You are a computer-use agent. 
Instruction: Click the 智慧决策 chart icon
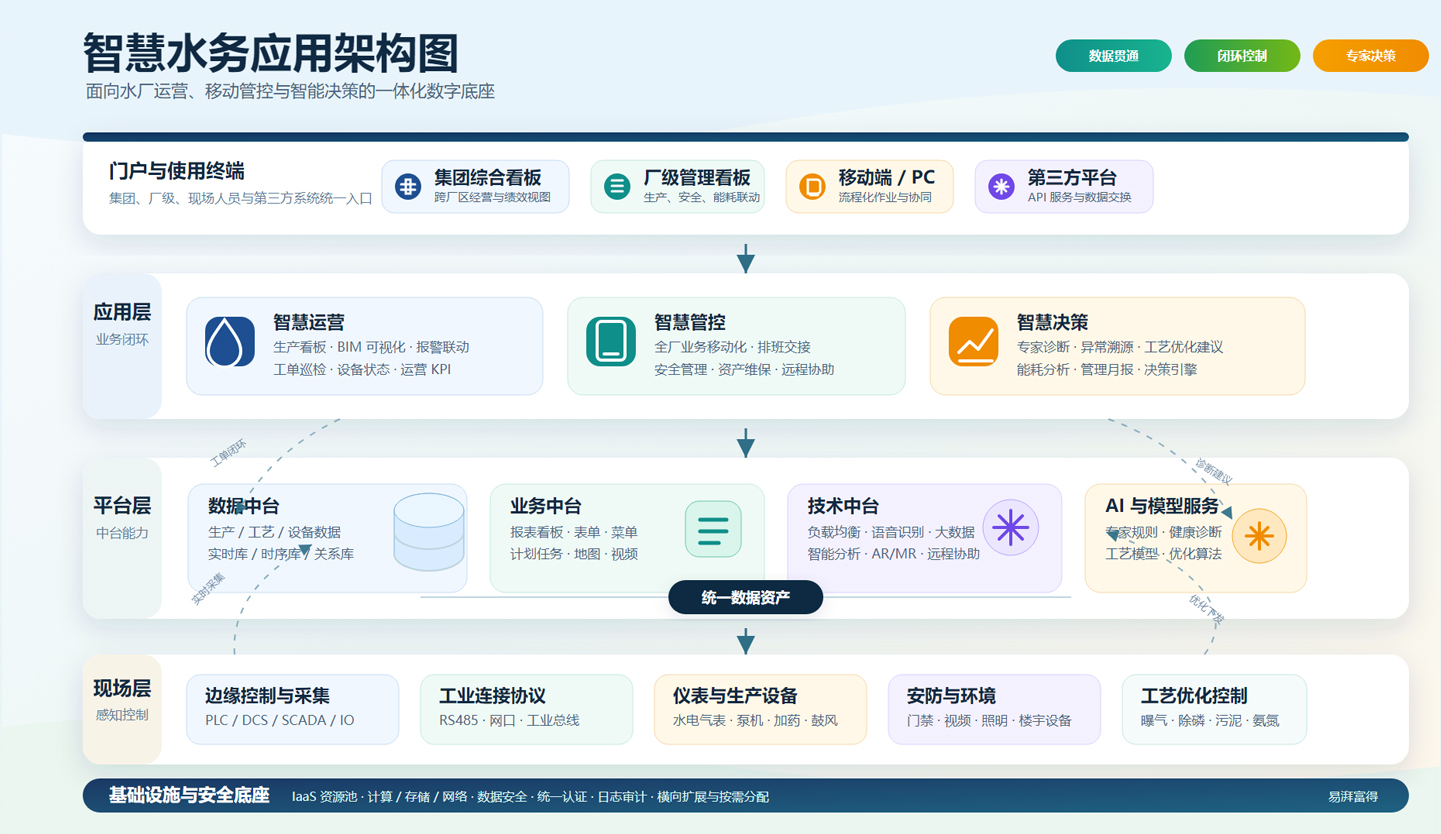pos(974,342)
